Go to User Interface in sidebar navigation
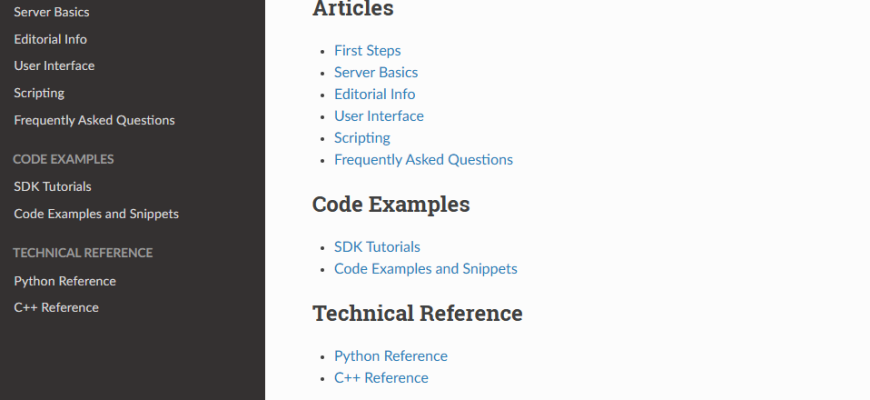The width and height of the screenshot is (870, 400). click(54, 66)
